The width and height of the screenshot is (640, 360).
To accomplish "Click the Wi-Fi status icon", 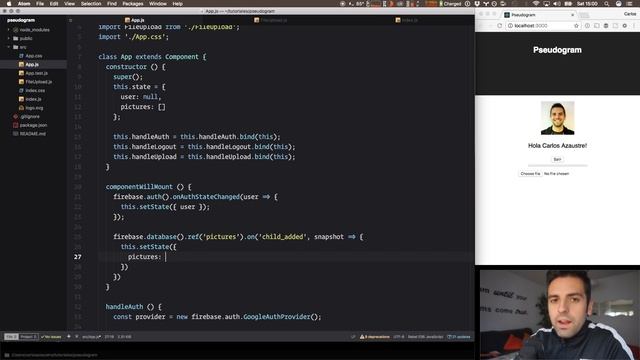I will click(536, 4).
